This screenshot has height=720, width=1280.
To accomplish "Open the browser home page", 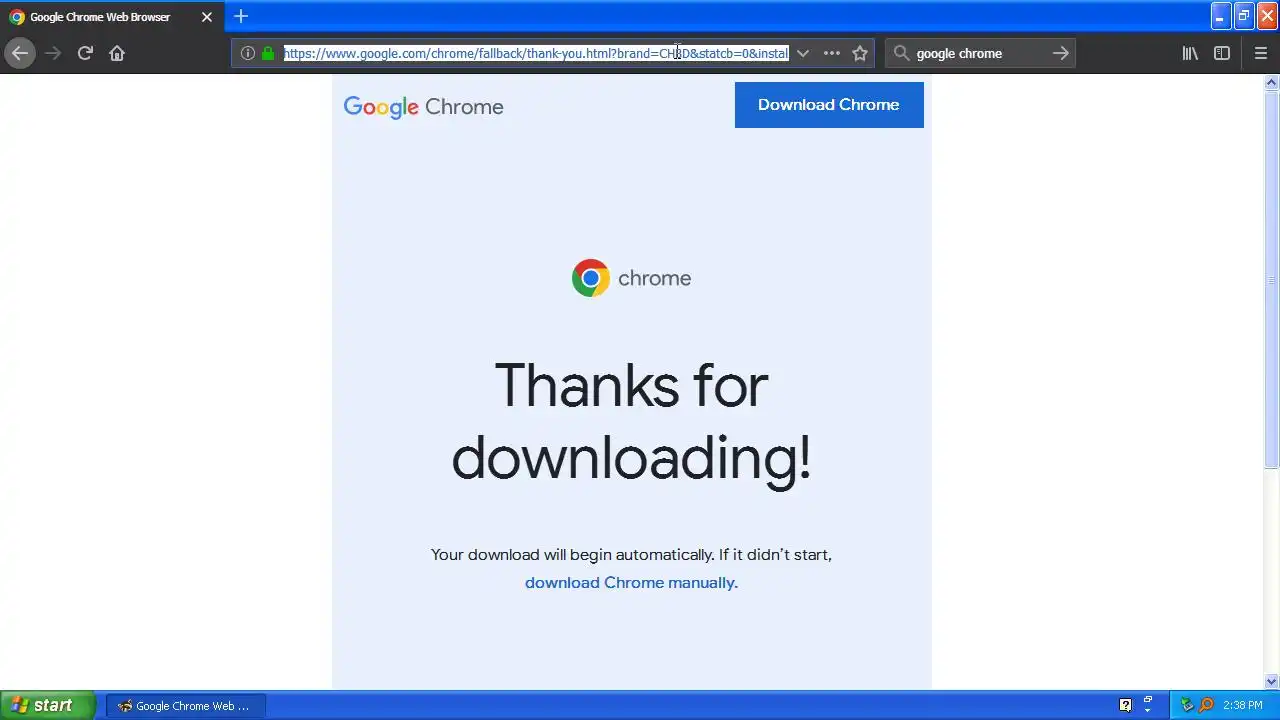I will [x=117, y=53].
